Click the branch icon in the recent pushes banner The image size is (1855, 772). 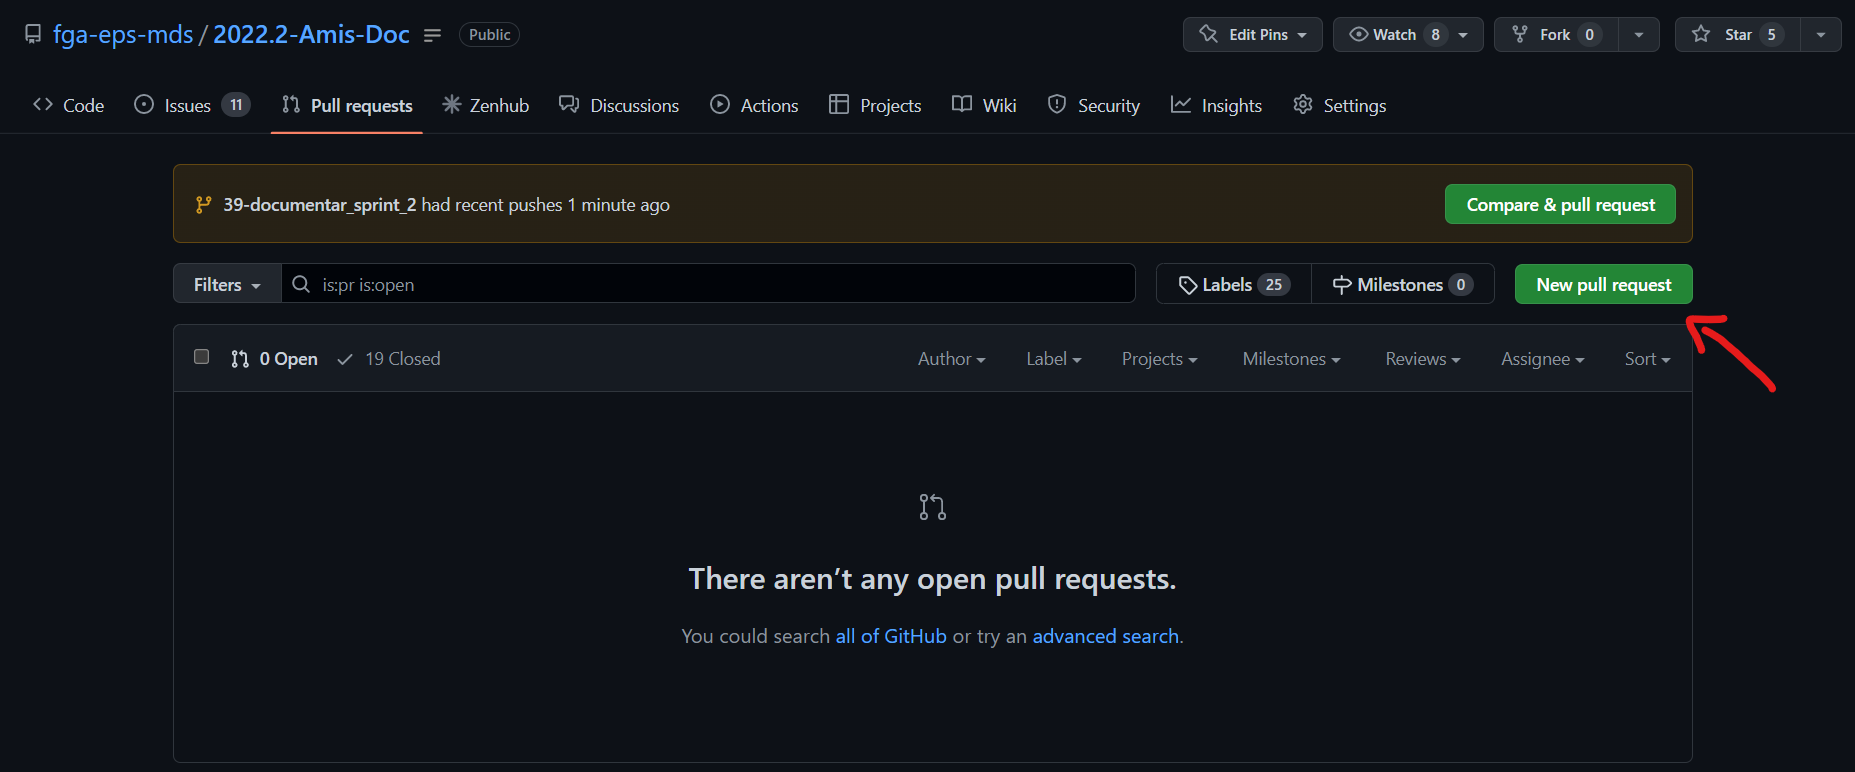point(204,204)
